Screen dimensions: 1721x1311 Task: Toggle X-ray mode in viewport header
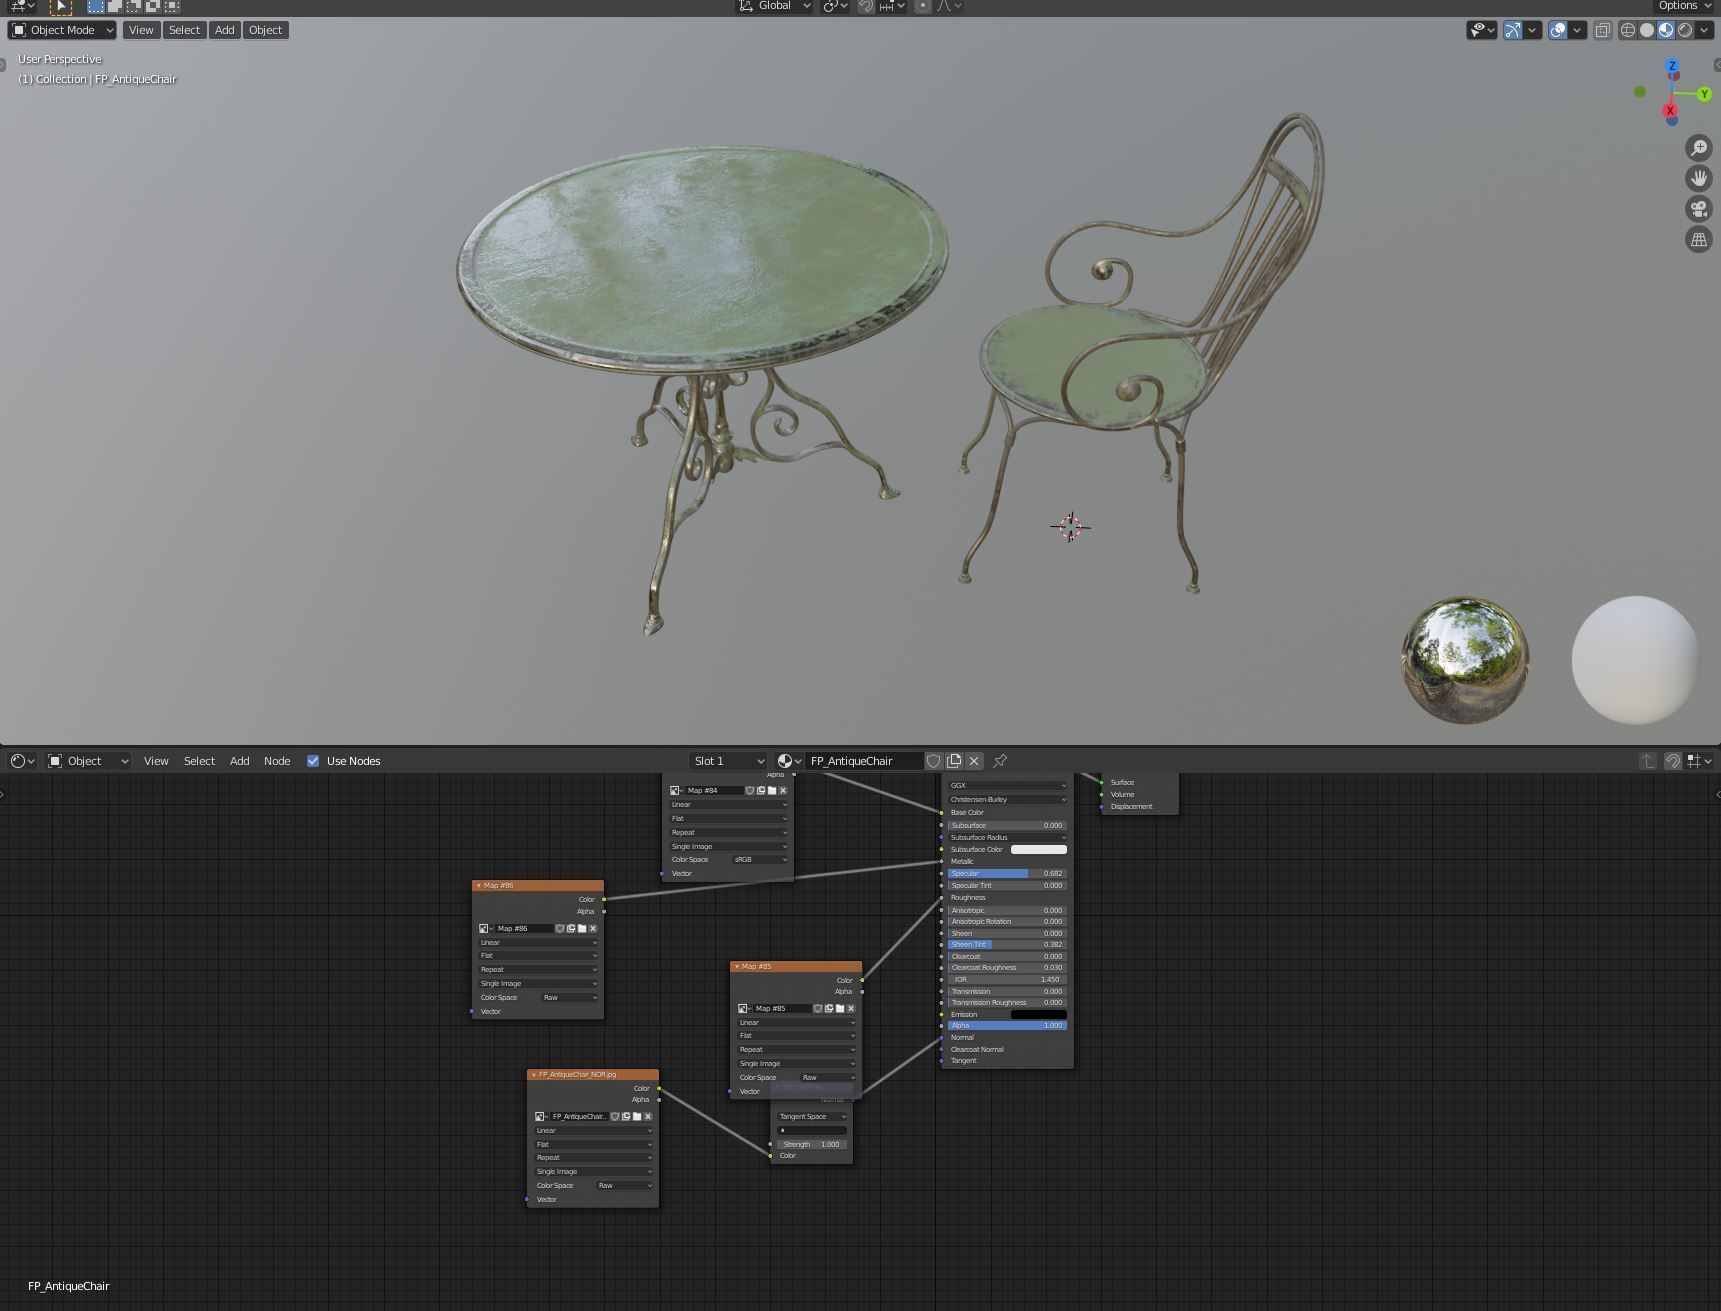(1603, 30)
